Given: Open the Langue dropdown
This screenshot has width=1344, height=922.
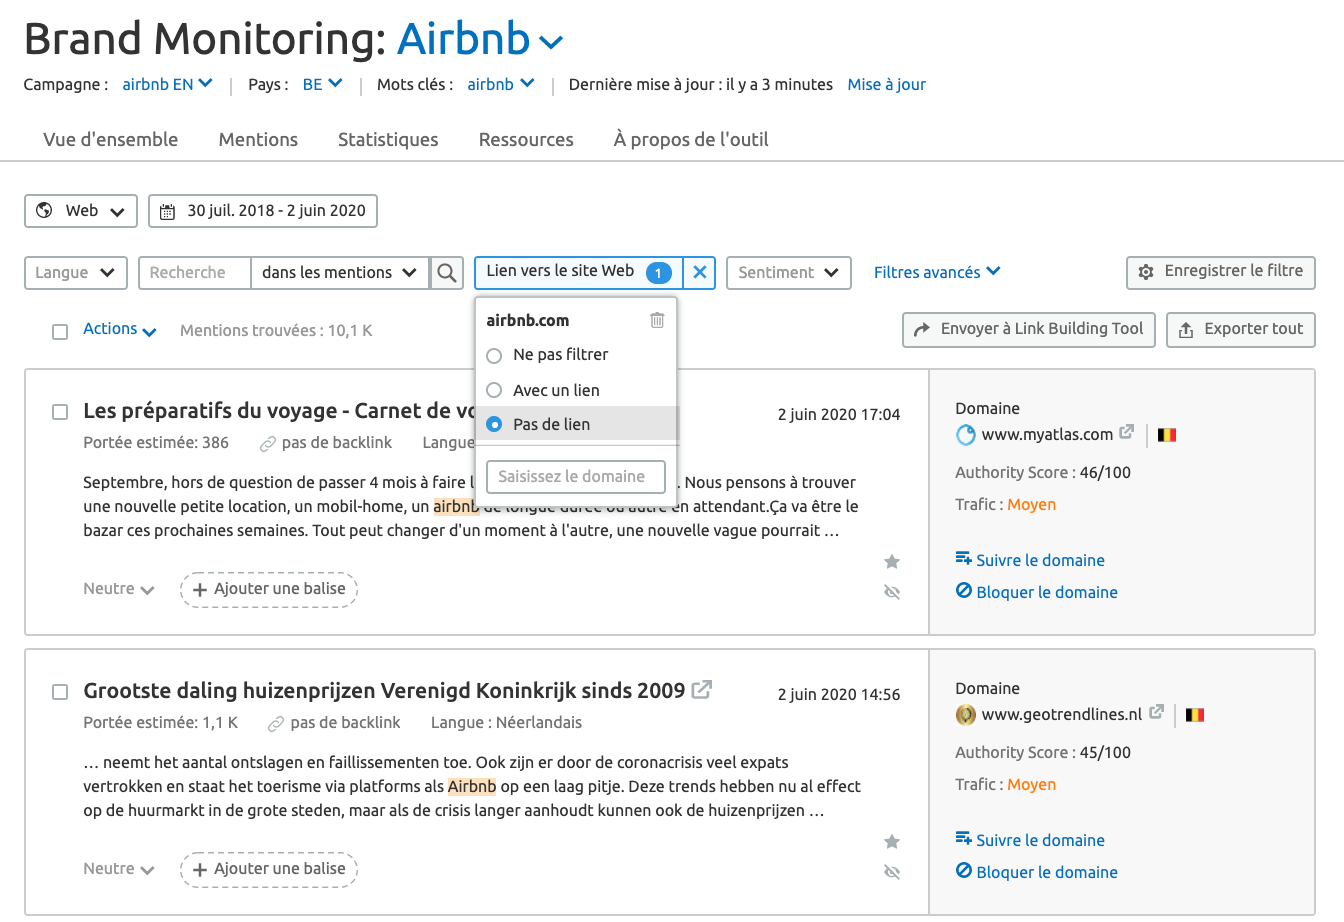Looking at the screenshot, I should coord(75,272).
